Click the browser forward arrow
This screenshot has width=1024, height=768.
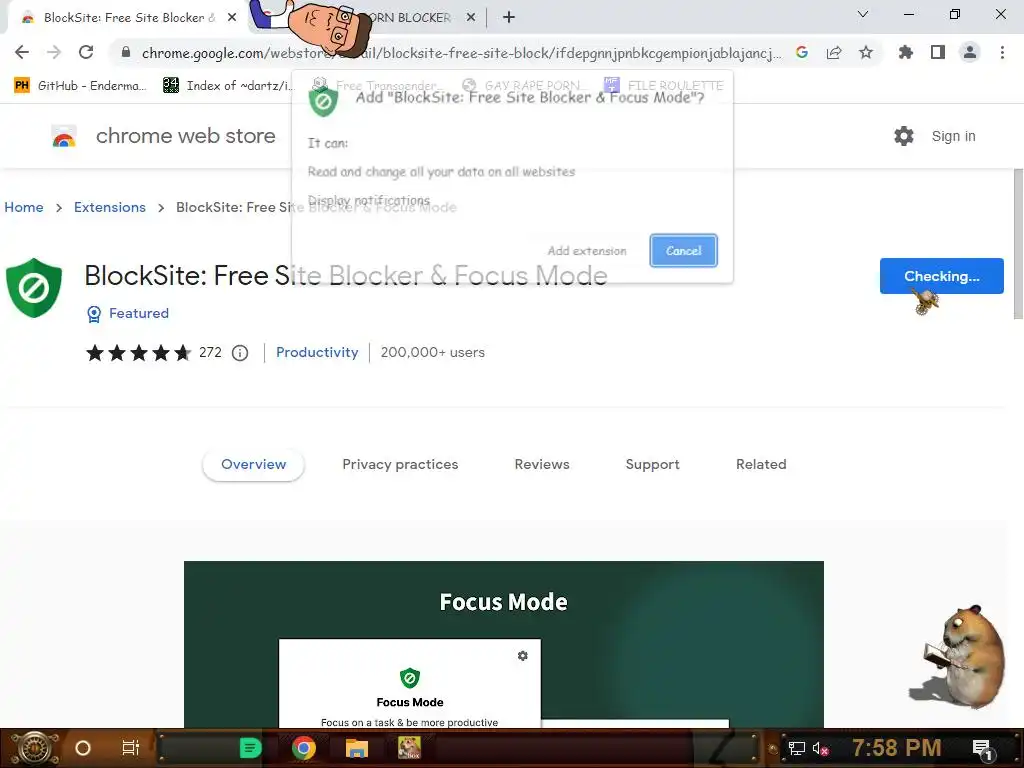[54, 52]
